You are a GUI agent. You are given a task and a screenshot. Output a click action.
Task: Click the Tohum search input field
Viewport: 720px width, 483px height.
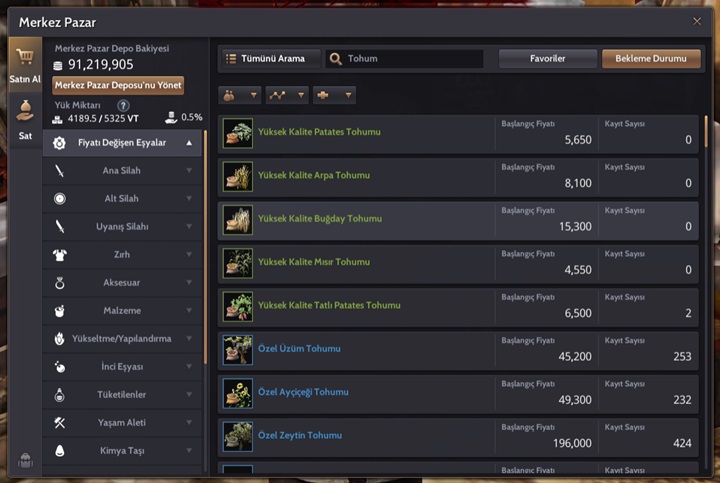click(405, 59)
